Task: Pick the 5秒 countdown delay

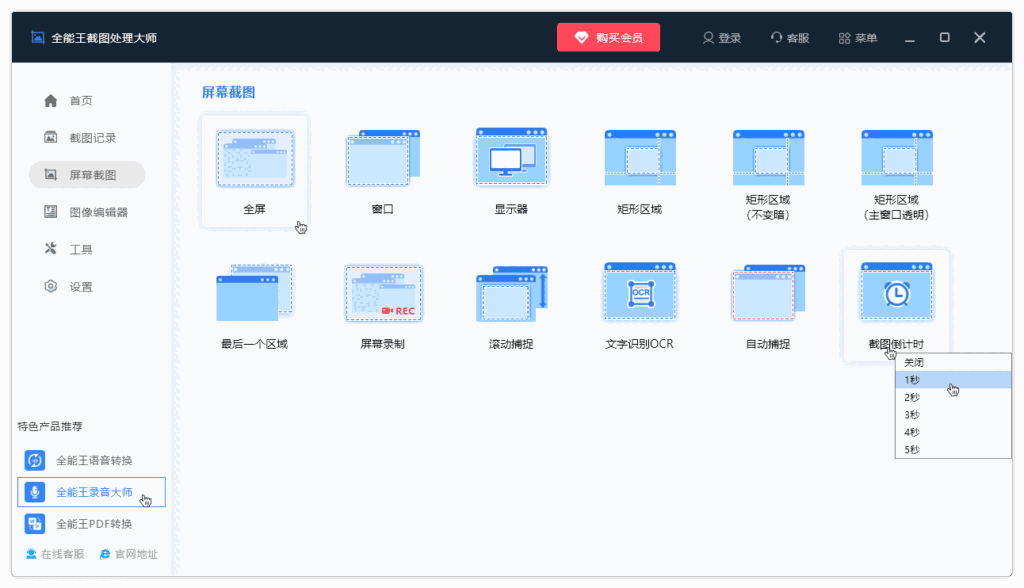Action: [950, 449]
